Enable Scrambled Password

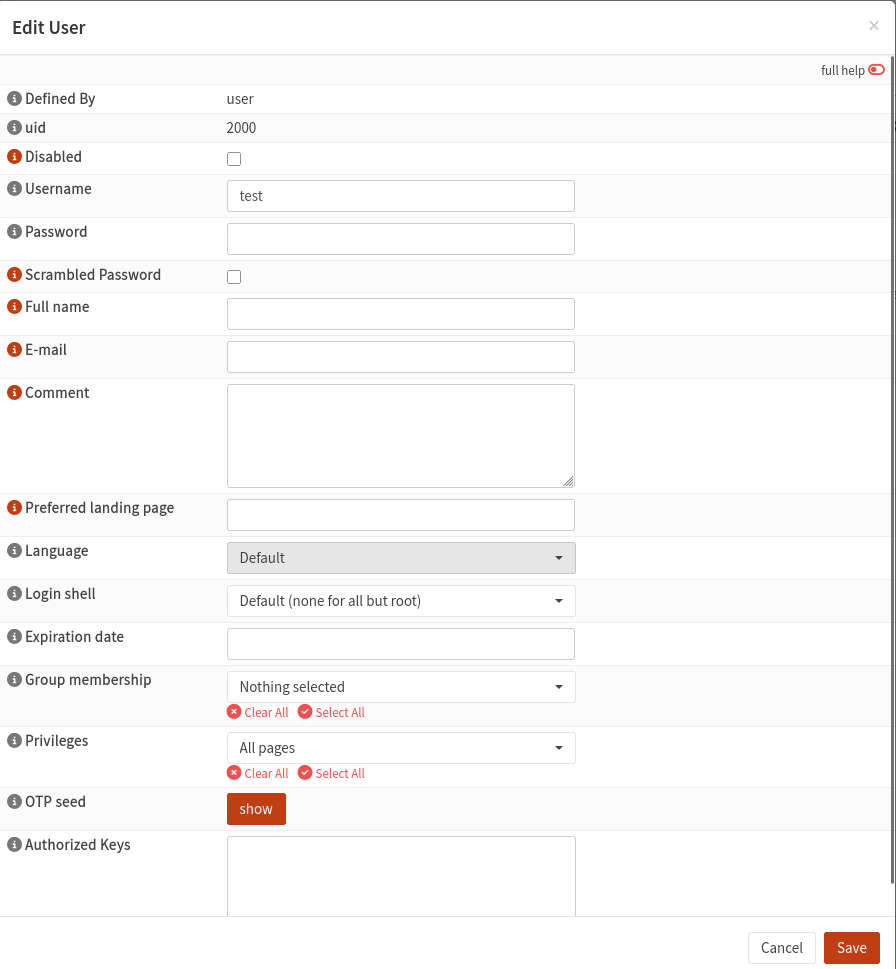pos(233,276)
